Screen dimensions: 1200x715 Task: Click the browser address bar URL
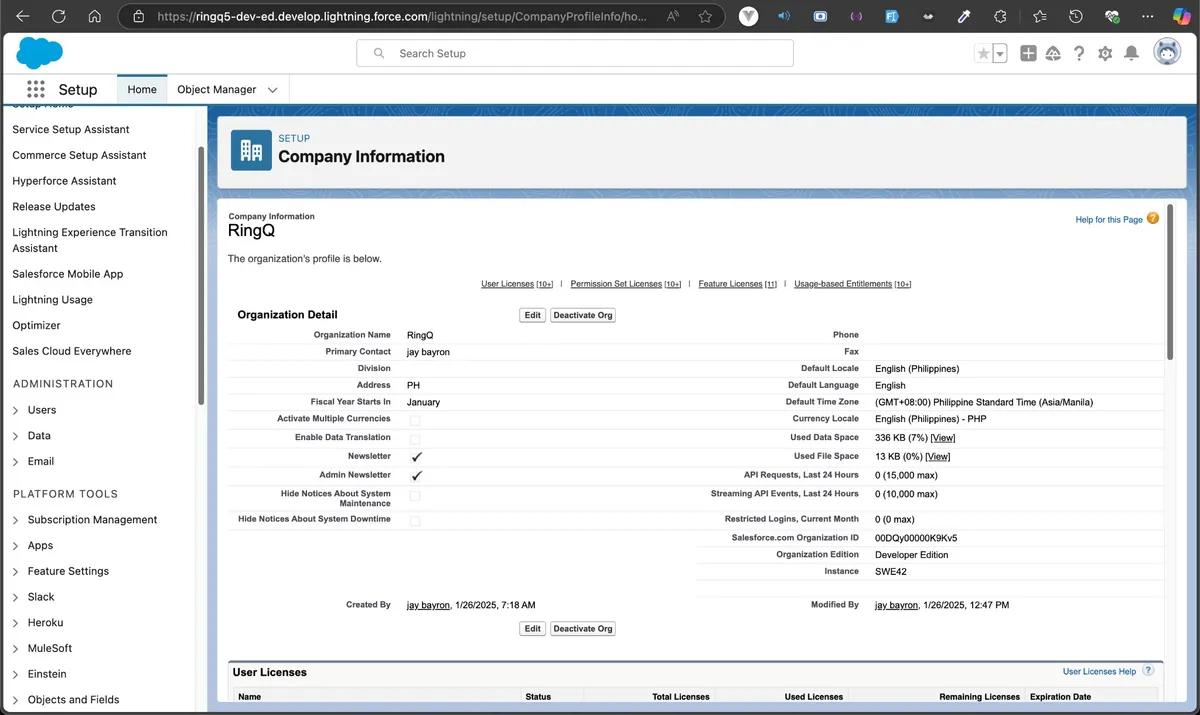pos(403,17)
